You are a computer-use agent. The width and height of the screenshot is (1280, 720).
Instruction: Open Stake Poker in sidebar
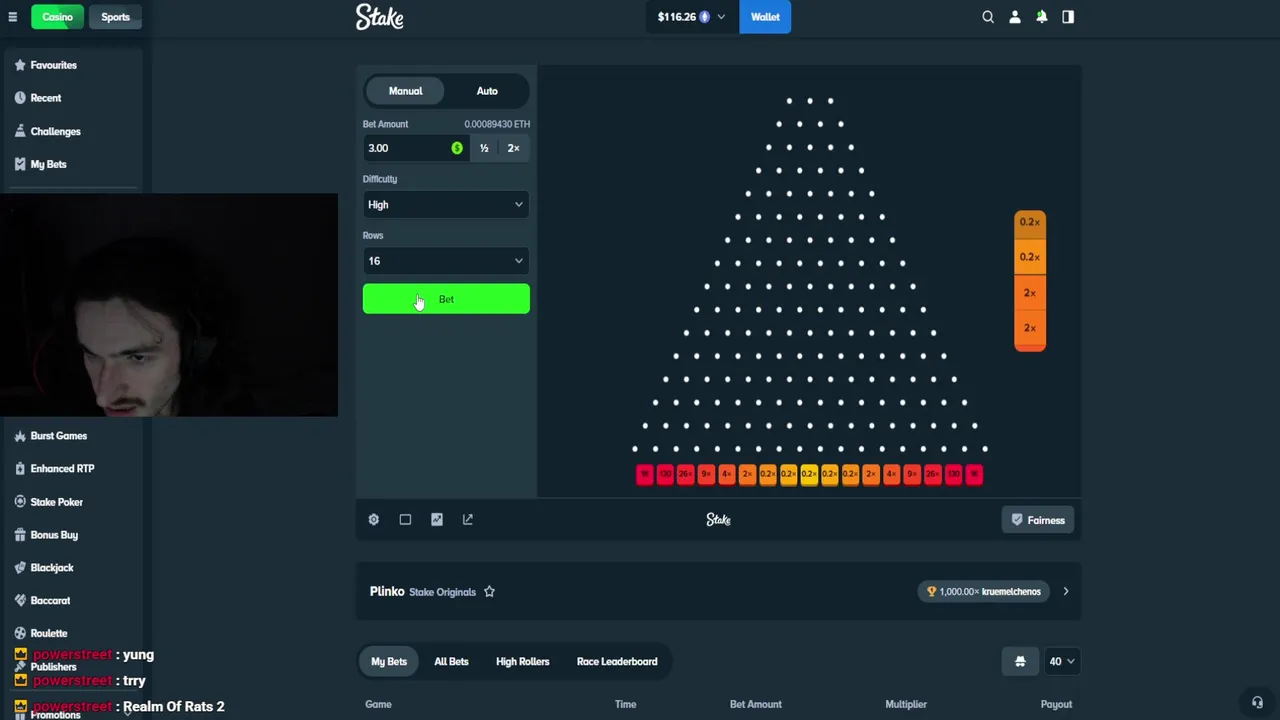click(56, 502)
